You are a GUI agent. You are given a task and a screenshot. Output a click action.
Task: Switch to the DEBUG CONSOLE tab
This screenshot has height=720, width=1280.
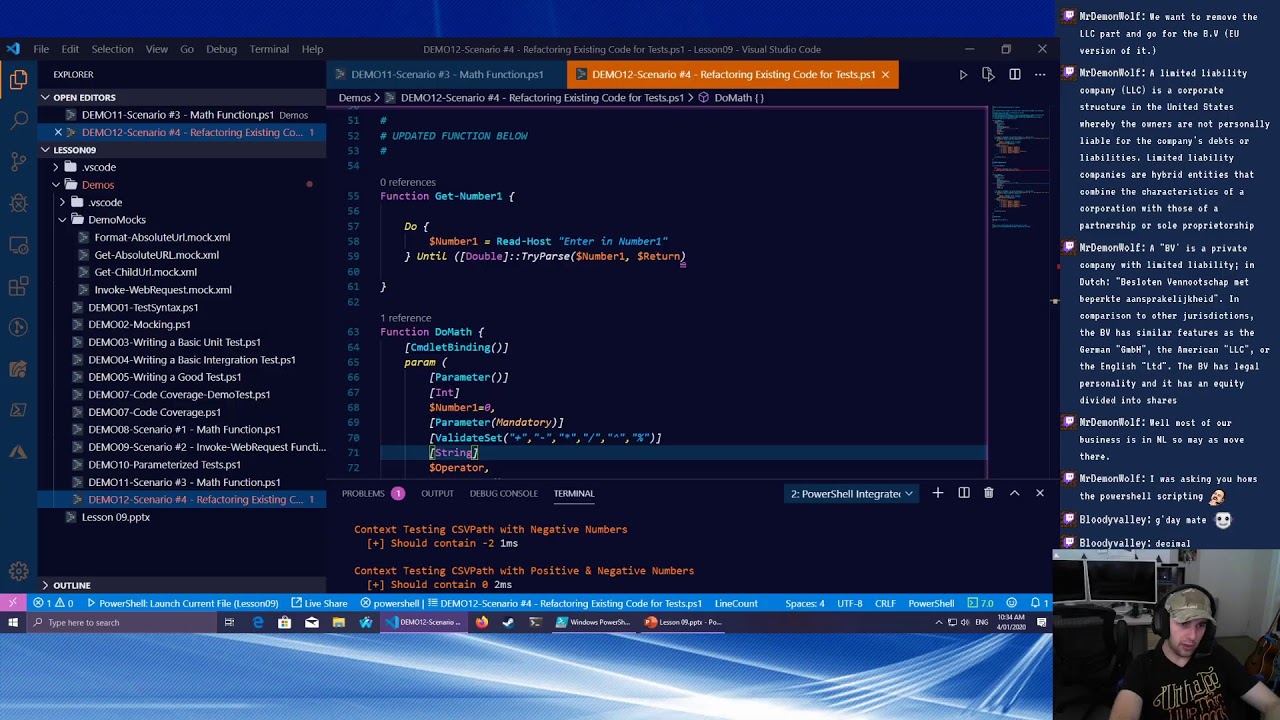click(x=504, y=493)
